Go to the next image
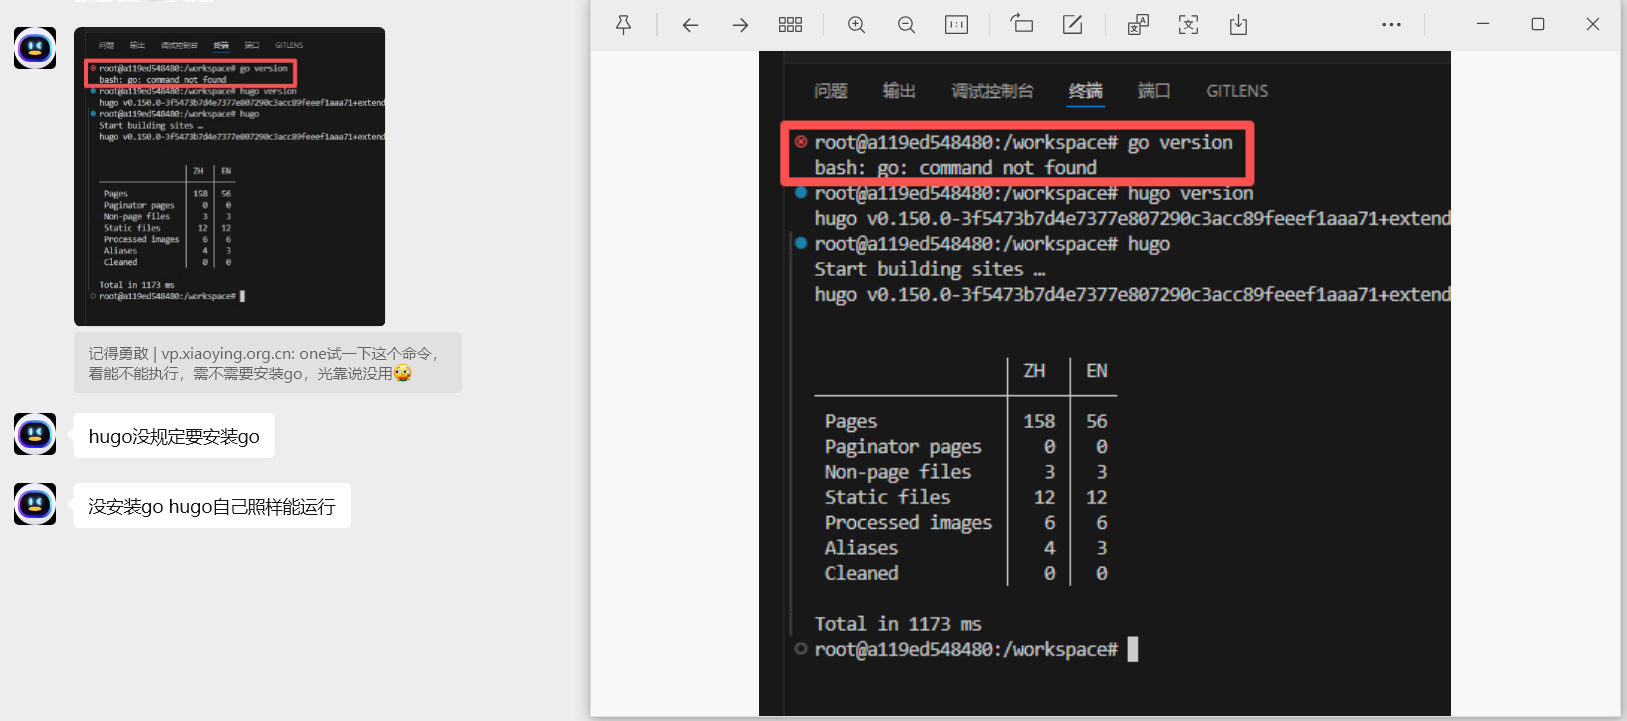The image size is (1627, 721). coord(740,25)
